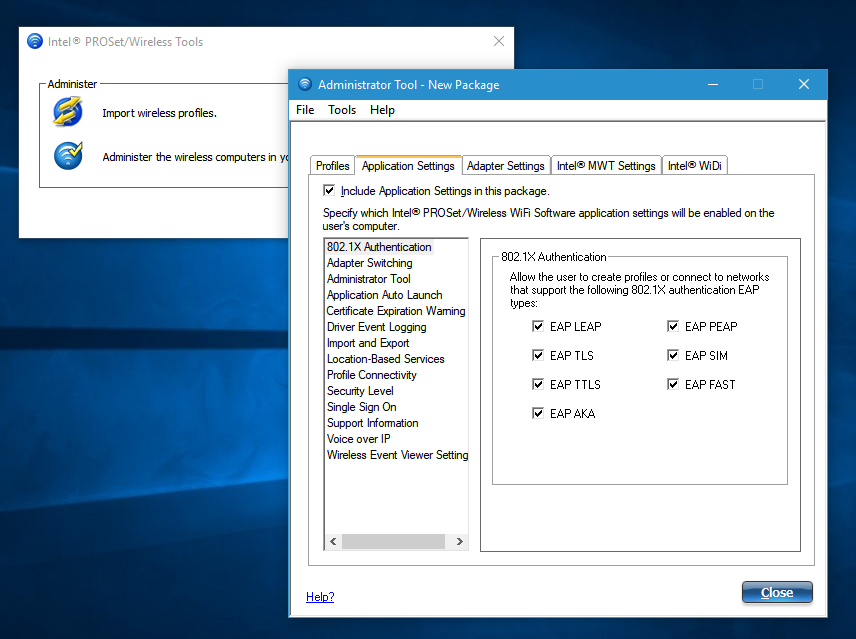Viewport: 856px width, 639px height.
Task: Minimize the Administrator Tool window
Action: point(713,85)
